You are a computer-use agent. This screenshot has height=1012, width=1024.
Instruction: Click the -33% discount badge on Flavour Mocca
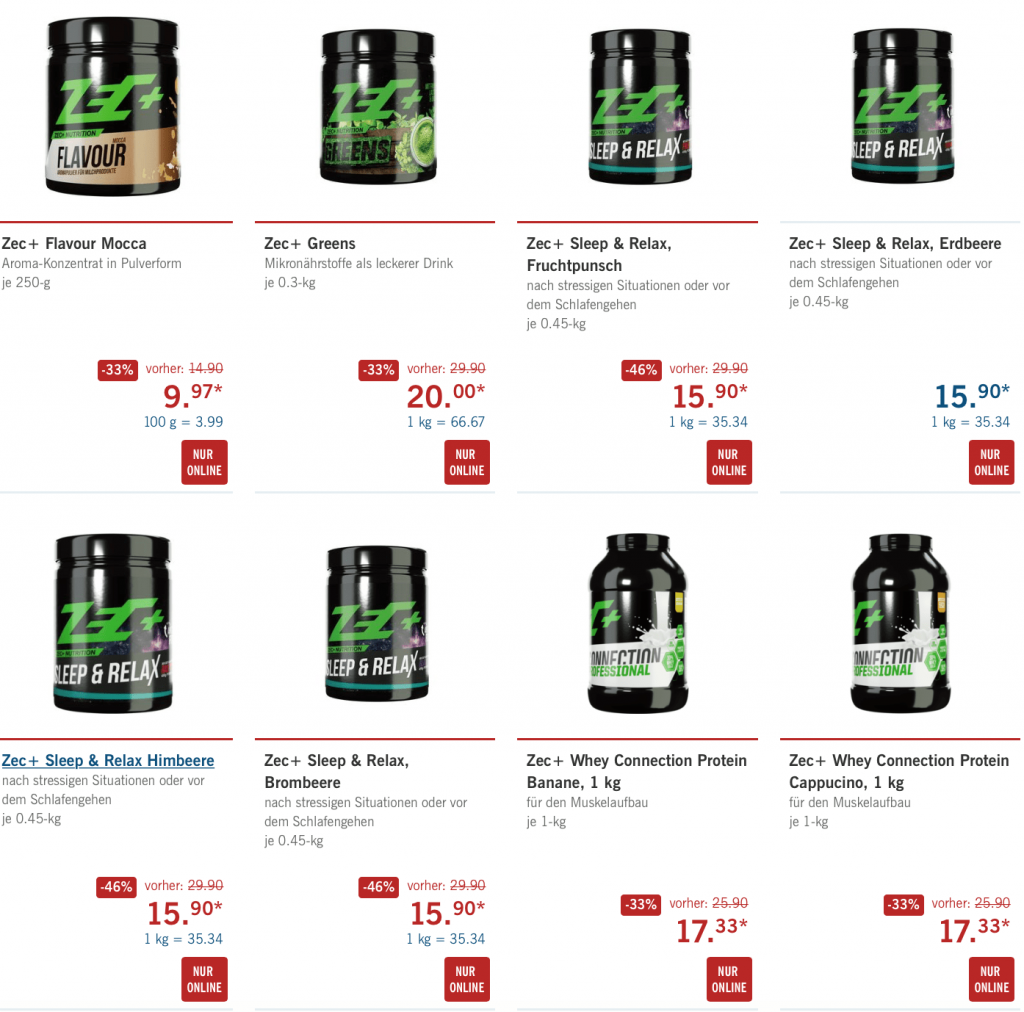coord(118,370)
